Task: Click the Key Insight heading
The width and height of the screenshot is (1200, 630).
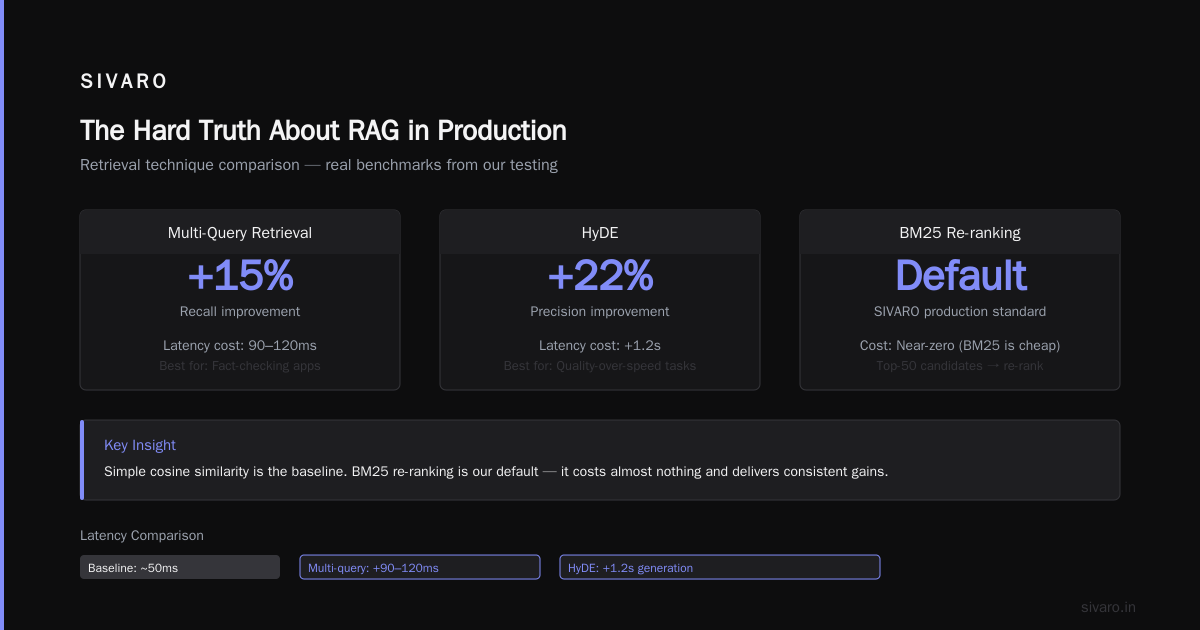Action: (x=140, y=445)
